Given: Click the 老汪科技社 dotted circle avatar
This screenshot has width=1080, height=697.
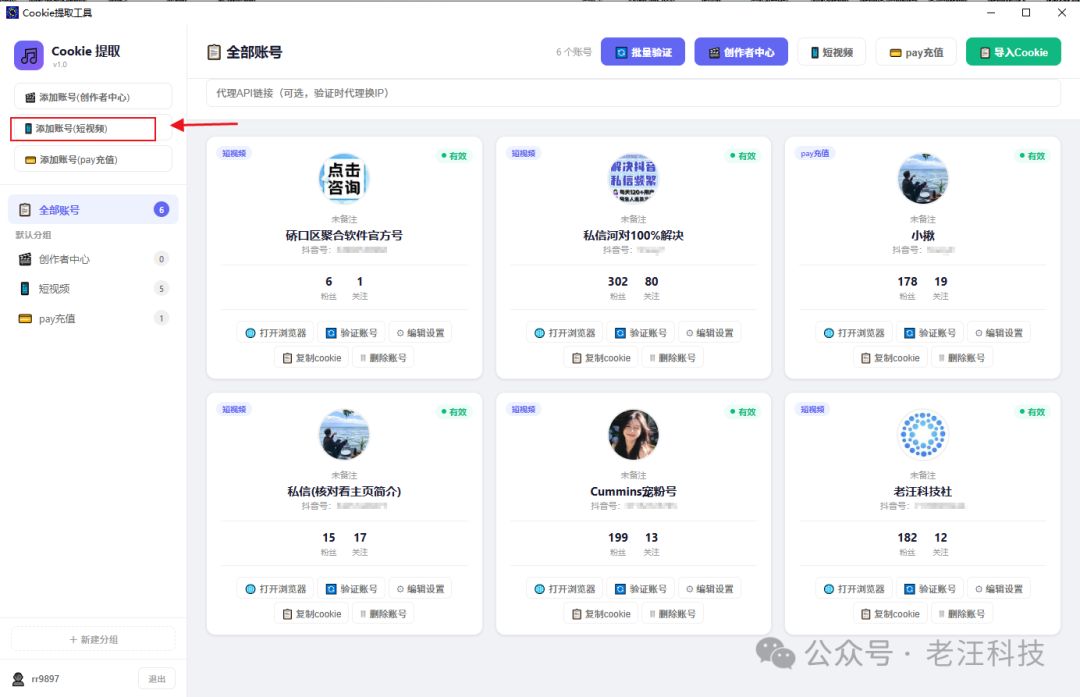Looking at the screenshot, I should [x=923, y=435].
